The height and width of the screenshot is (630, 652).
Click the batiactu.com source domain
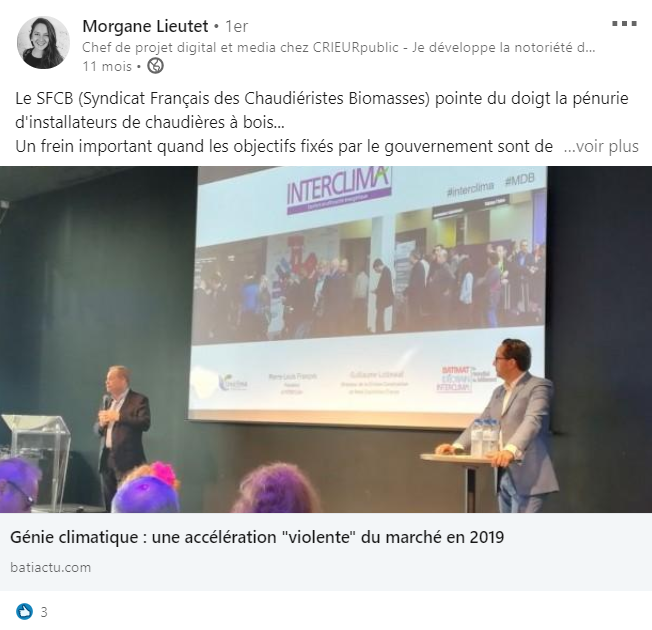click(x=50, y=567)
